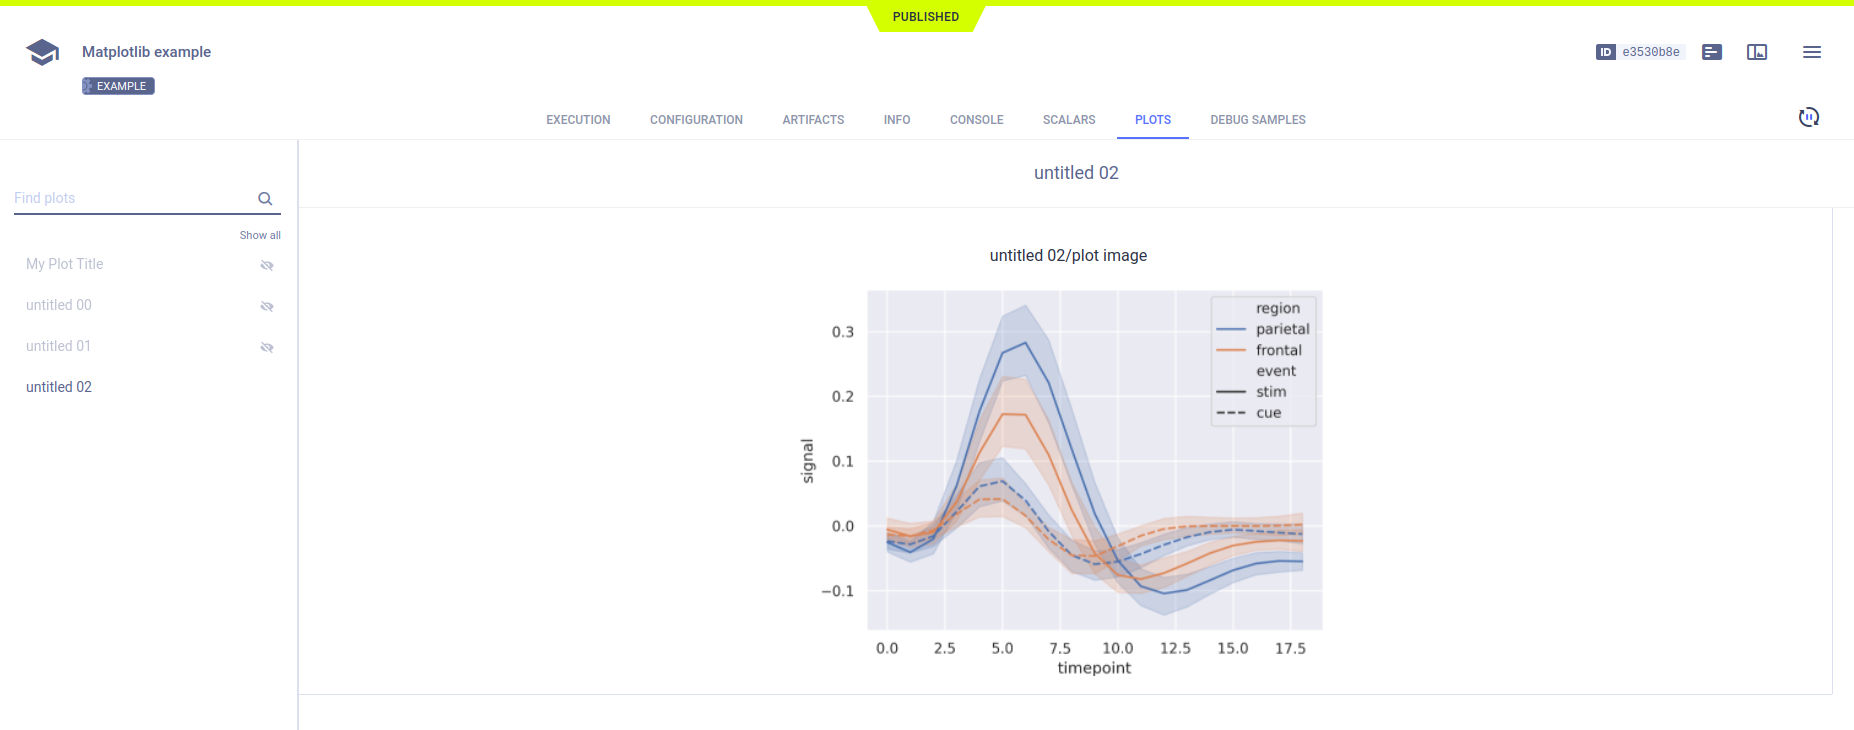
Task: Switch to the SCALARS tab
Action: coord(1068,120)
